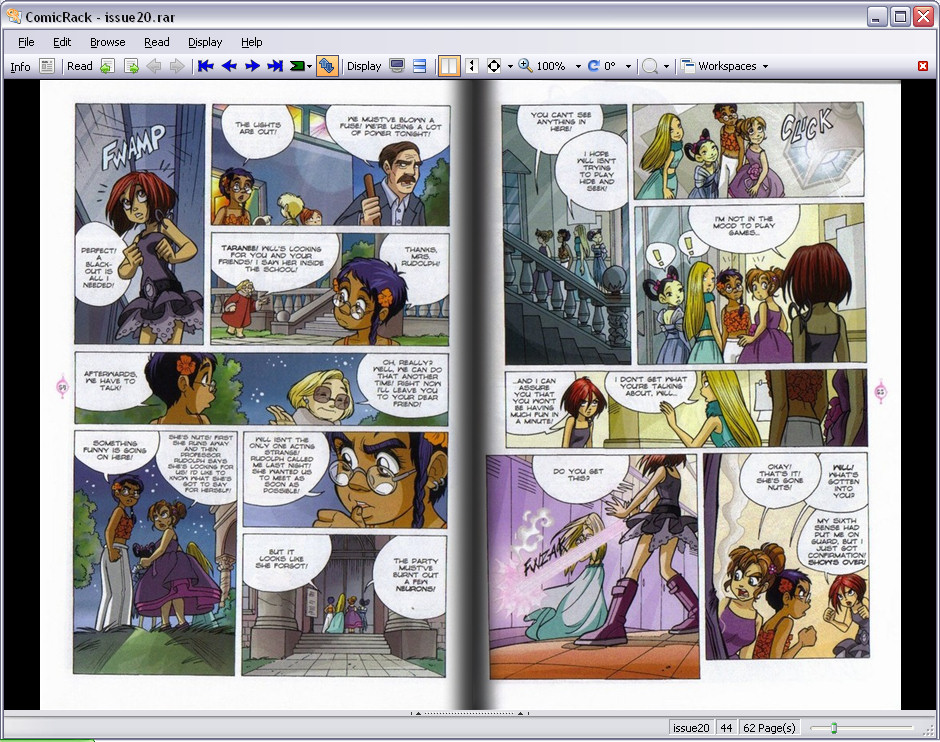Image resolution: width=940 pixels, height=742 pixels.
Task: Minimize the ComicRack window
Action: [x=877, y=17]
